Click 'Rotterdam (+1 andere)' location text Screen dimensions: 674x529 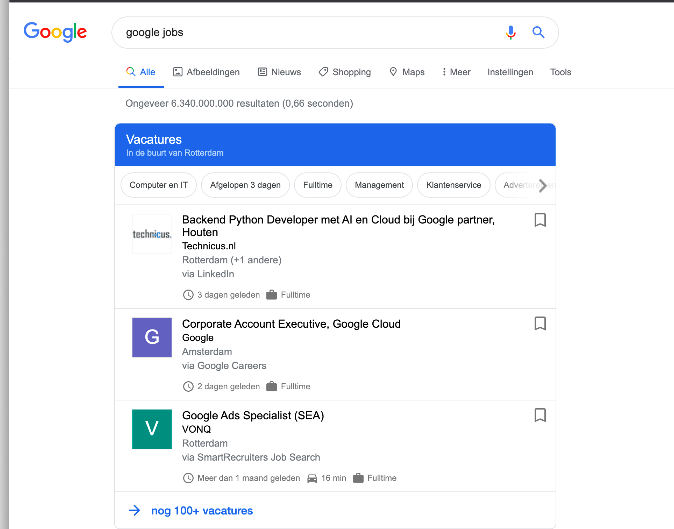pyautogui.click(x=232, y=260)
